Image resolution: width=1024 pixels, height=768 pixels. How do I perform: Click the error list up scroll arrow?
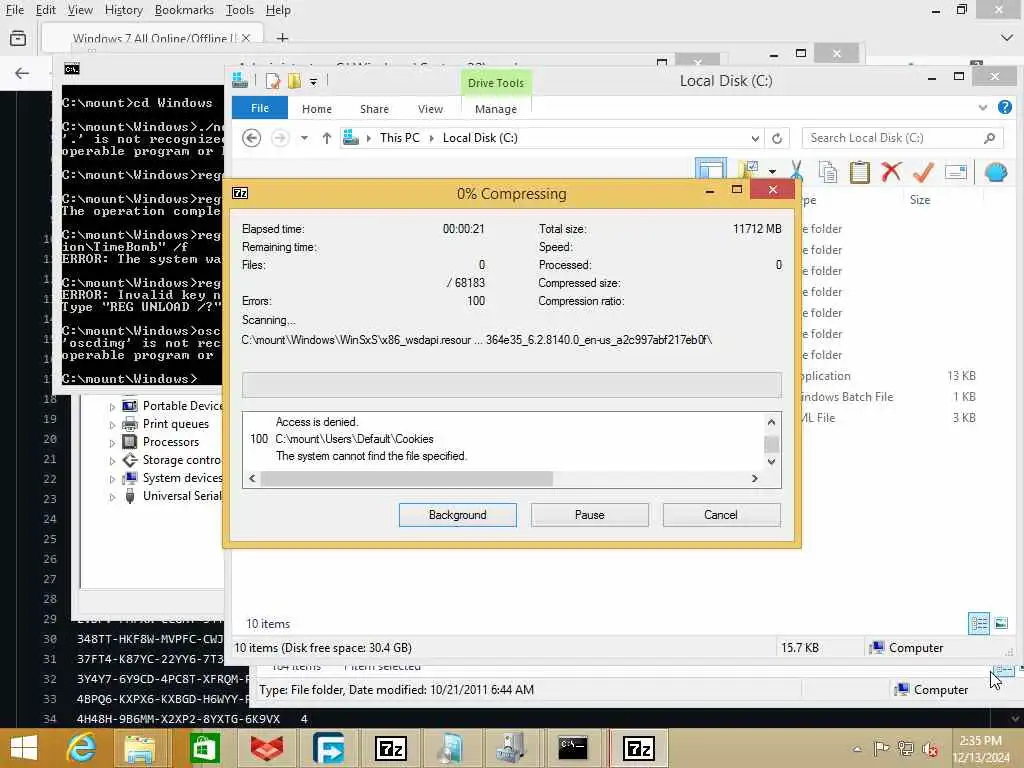(x=771, y=422)
